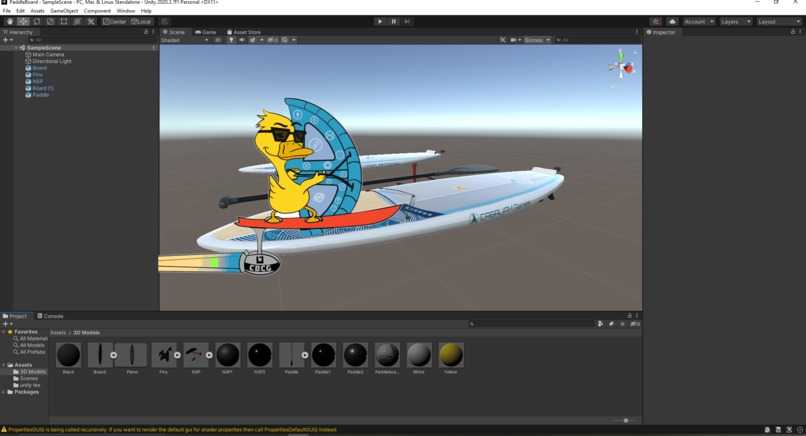The height and width of the screenshot is (436, 806).
Task: Switch to the Asset Store tab
Action: 244,32
